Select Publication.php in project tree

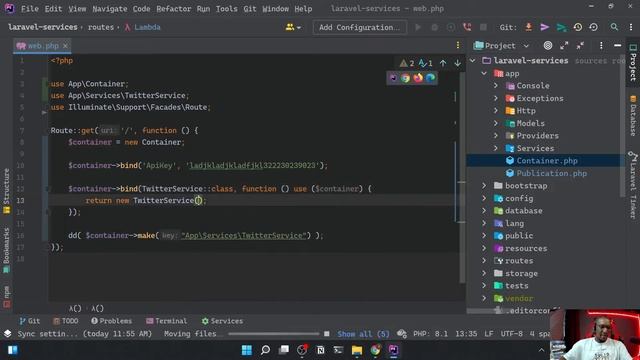551,173
